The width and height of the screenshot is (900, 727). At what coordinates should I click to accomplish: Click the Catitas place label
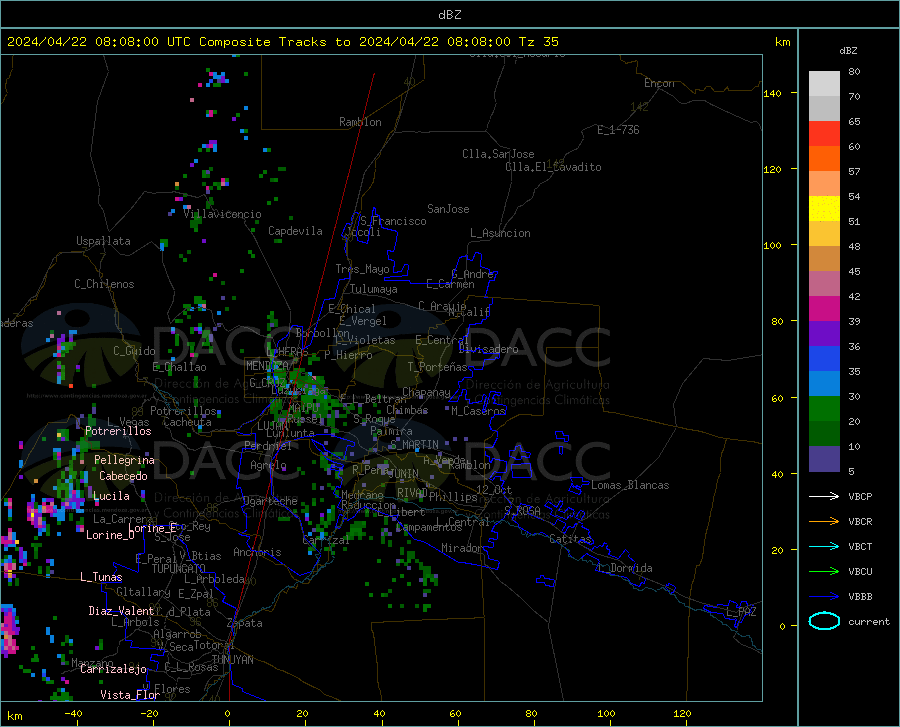click(x=571, y=539)
